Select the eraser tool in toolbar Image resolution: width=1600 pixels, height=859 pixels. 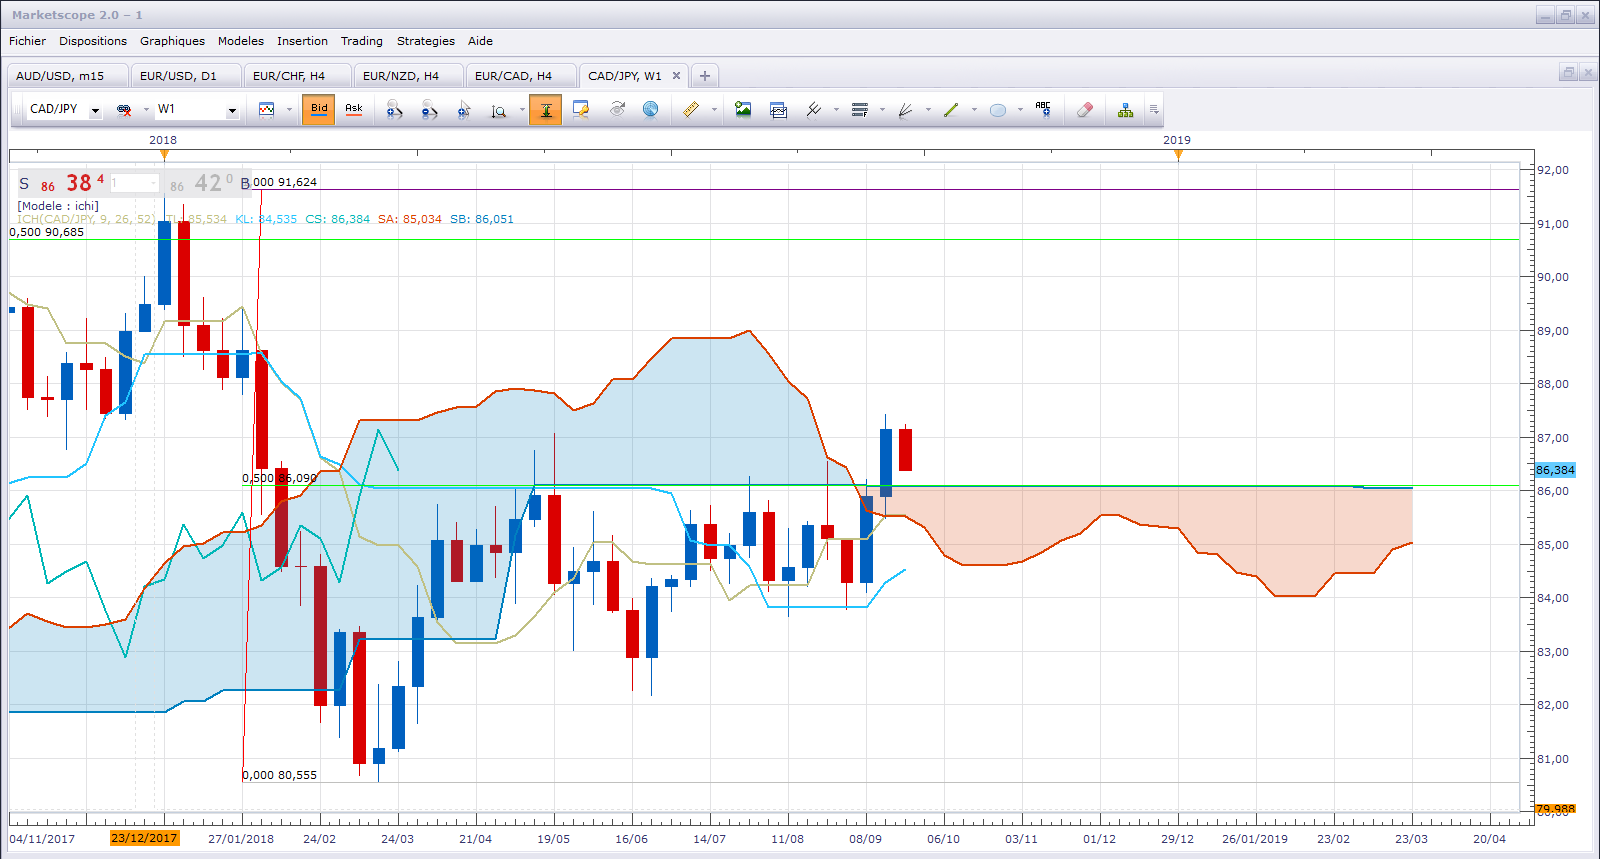[1085, 110]
